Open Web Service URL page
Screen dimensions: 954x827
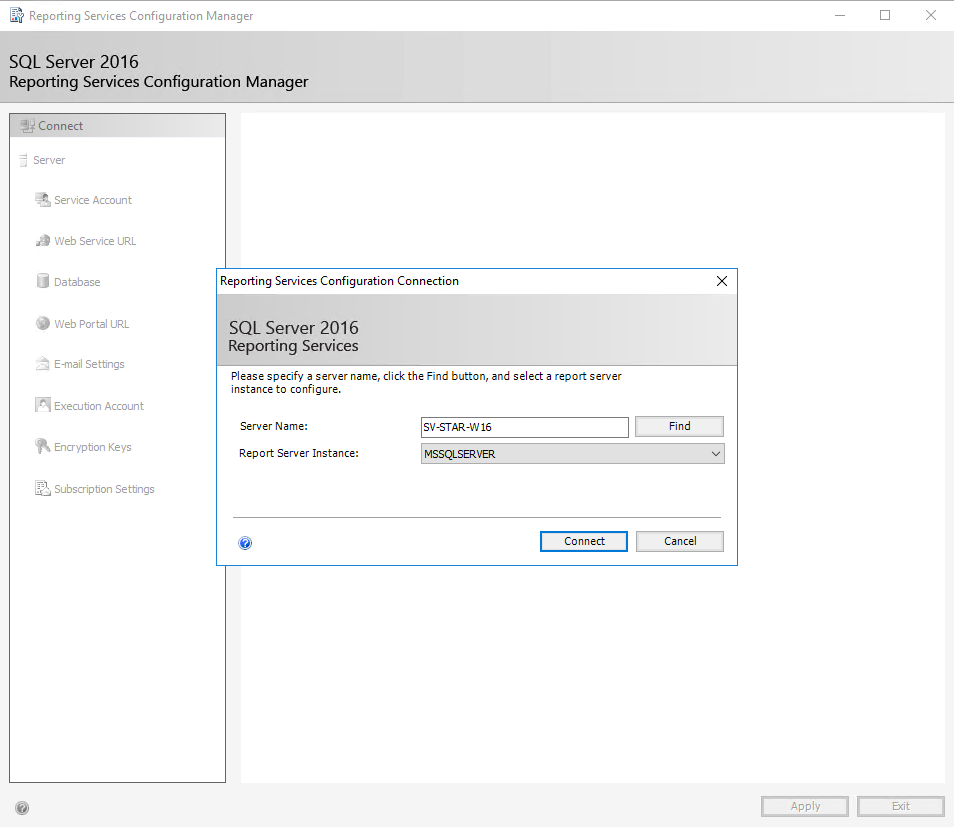point(95,241)
